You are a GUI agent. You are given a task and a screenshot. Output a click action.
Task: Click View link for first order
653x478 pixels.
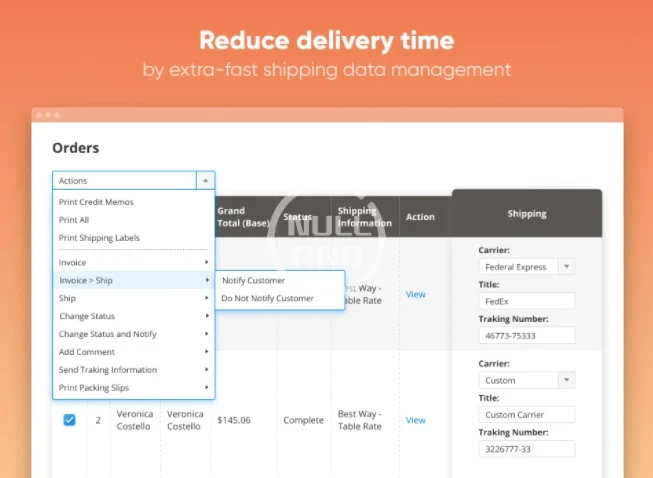[x=415, y=294]
